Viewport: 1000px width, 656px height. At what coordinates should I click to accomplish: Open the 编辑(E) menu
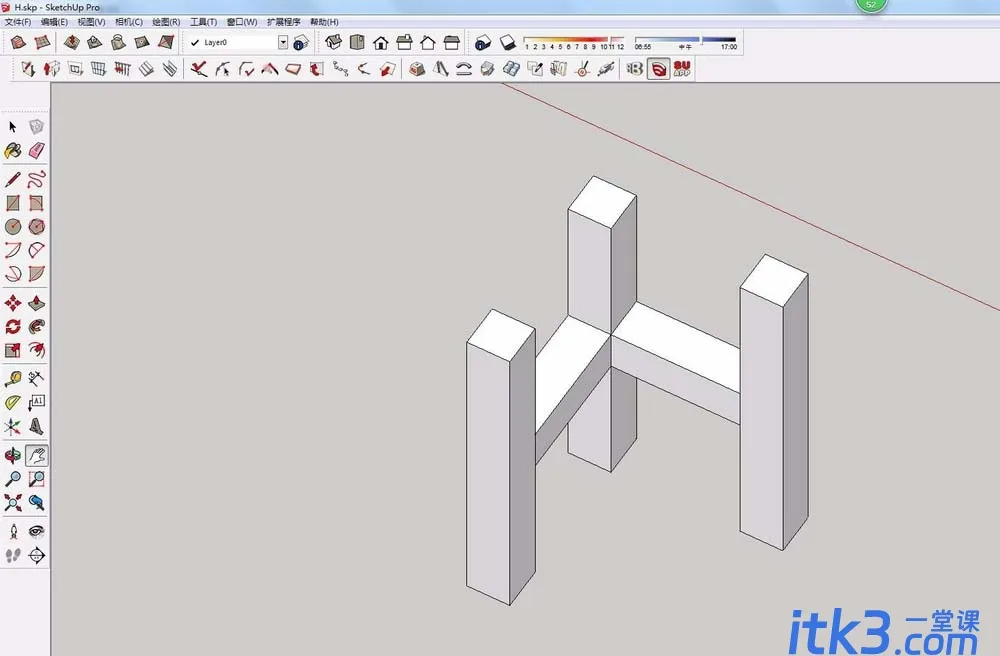point(54,22)
